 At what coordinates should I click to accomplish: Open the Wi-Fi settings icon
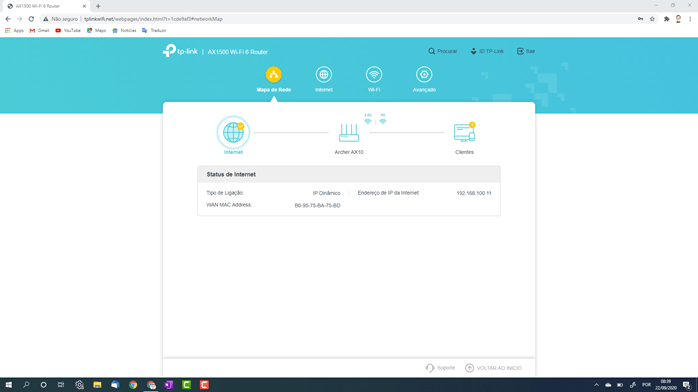pyautogui.click(x=374, y=75)
